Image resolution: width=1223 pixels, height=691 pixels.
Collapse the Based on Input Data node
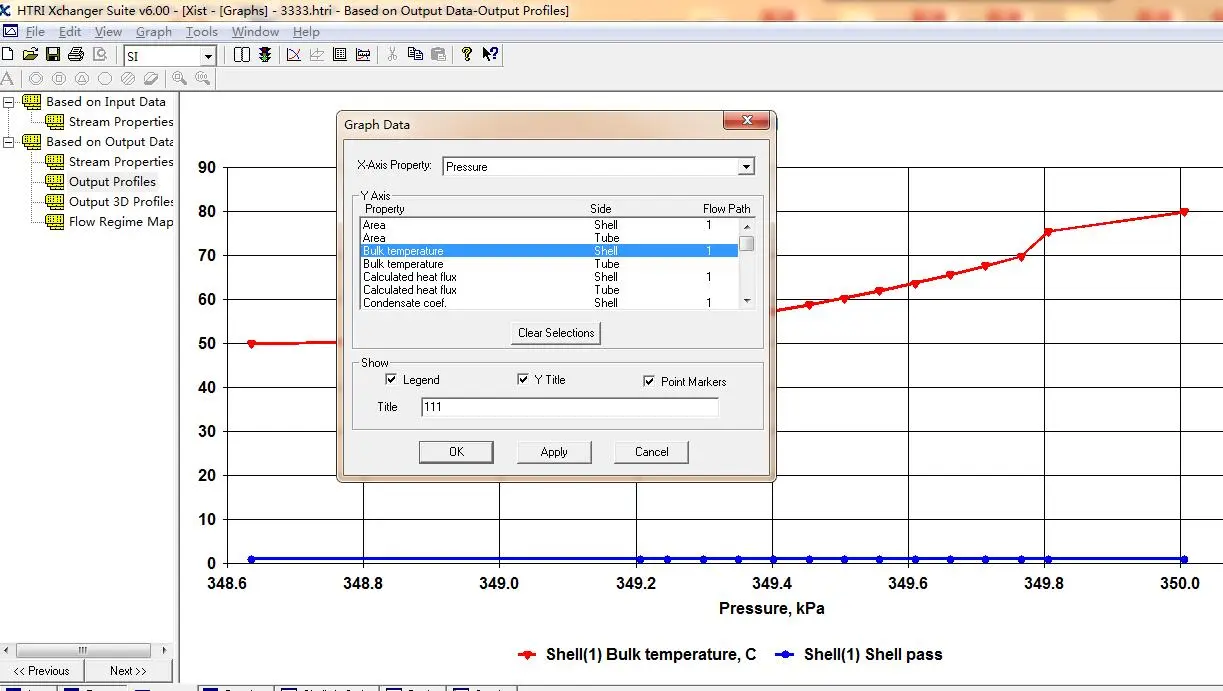point(8,102)
